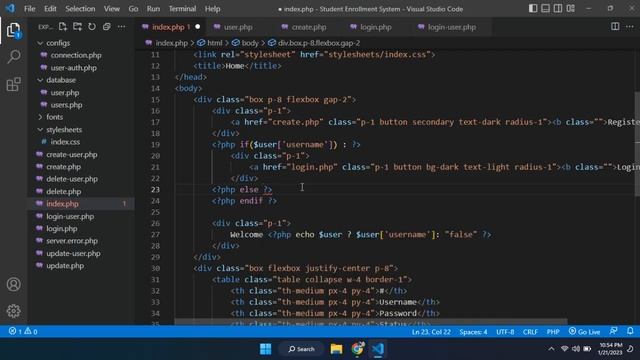Click Go Live in status bar
Screen dimensions: 640x360
(584, 331)
